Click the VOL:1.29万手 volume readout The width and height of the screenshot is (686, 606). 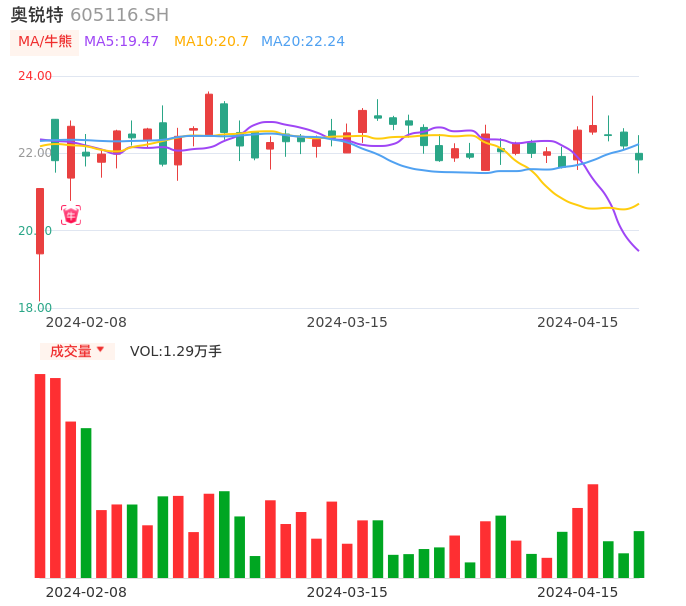pyautogui.click(x=176, y=351)
